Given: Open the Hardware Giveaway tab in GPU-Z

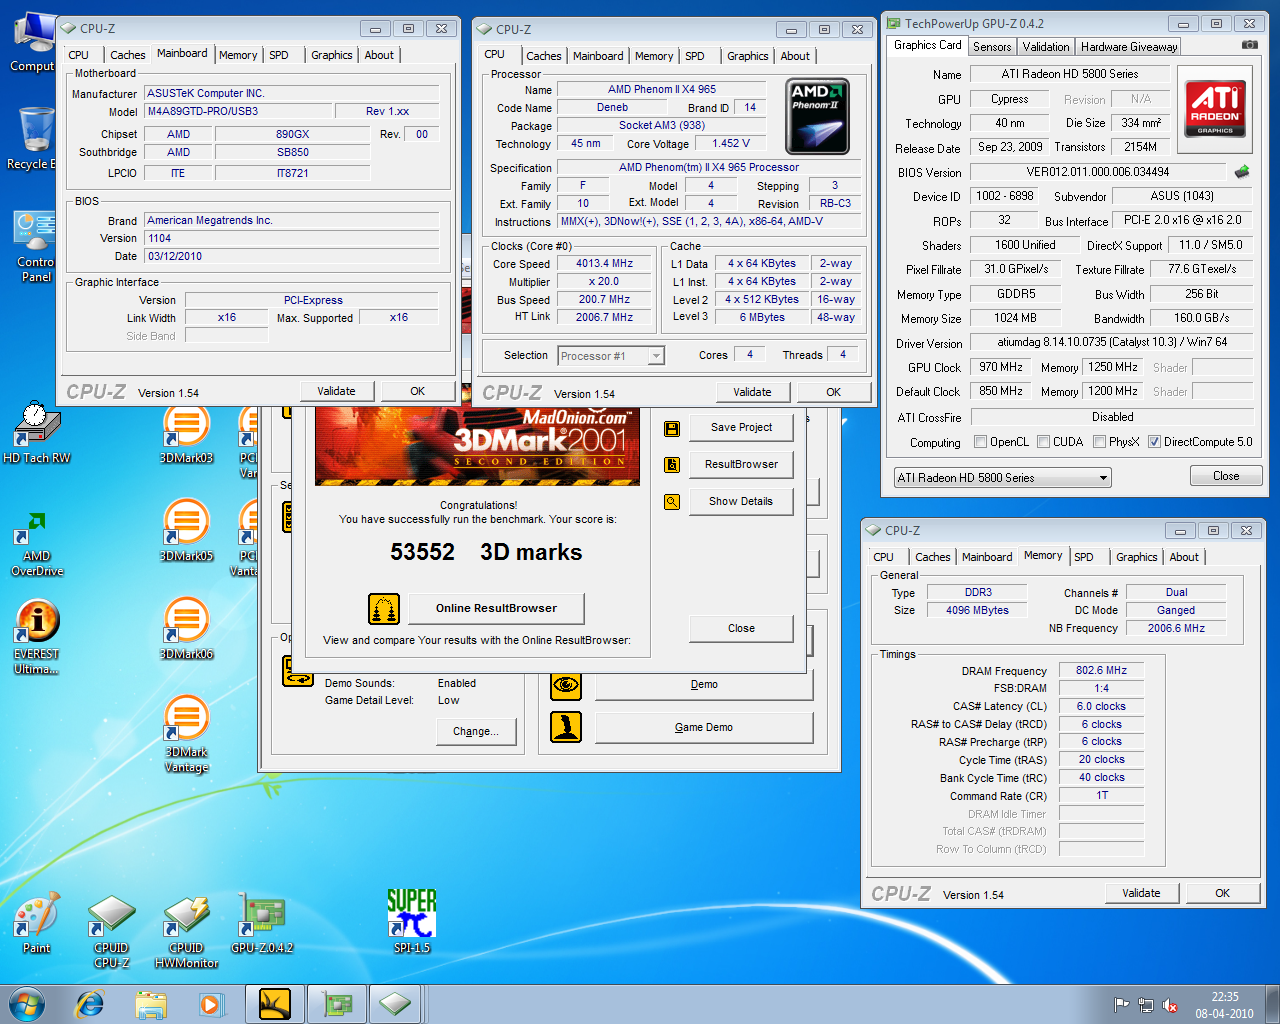Looking at the screenshot, I should coord(1129,47).
